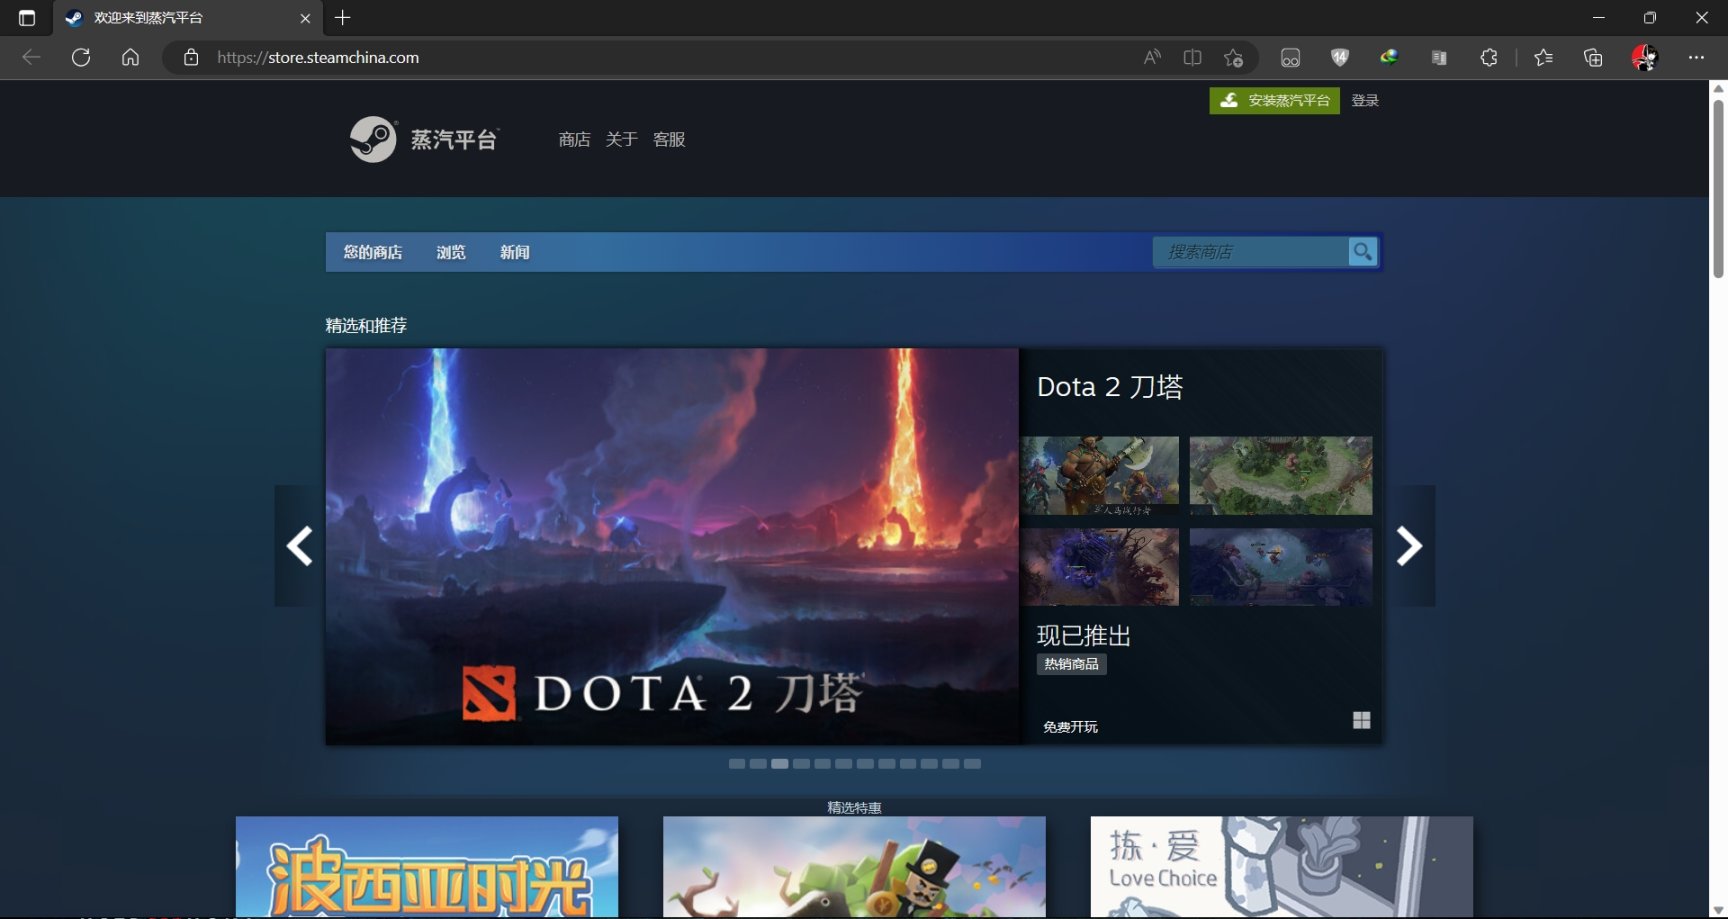The height and width of the screenshot is (919, 1728).
Task: Click the 安装蒸汽平台 button
Action: click(x=1275, y=100)
